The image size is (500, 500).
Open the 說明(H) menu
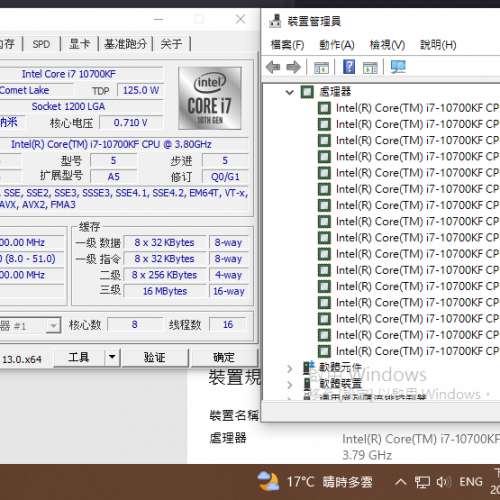[438, 45]
